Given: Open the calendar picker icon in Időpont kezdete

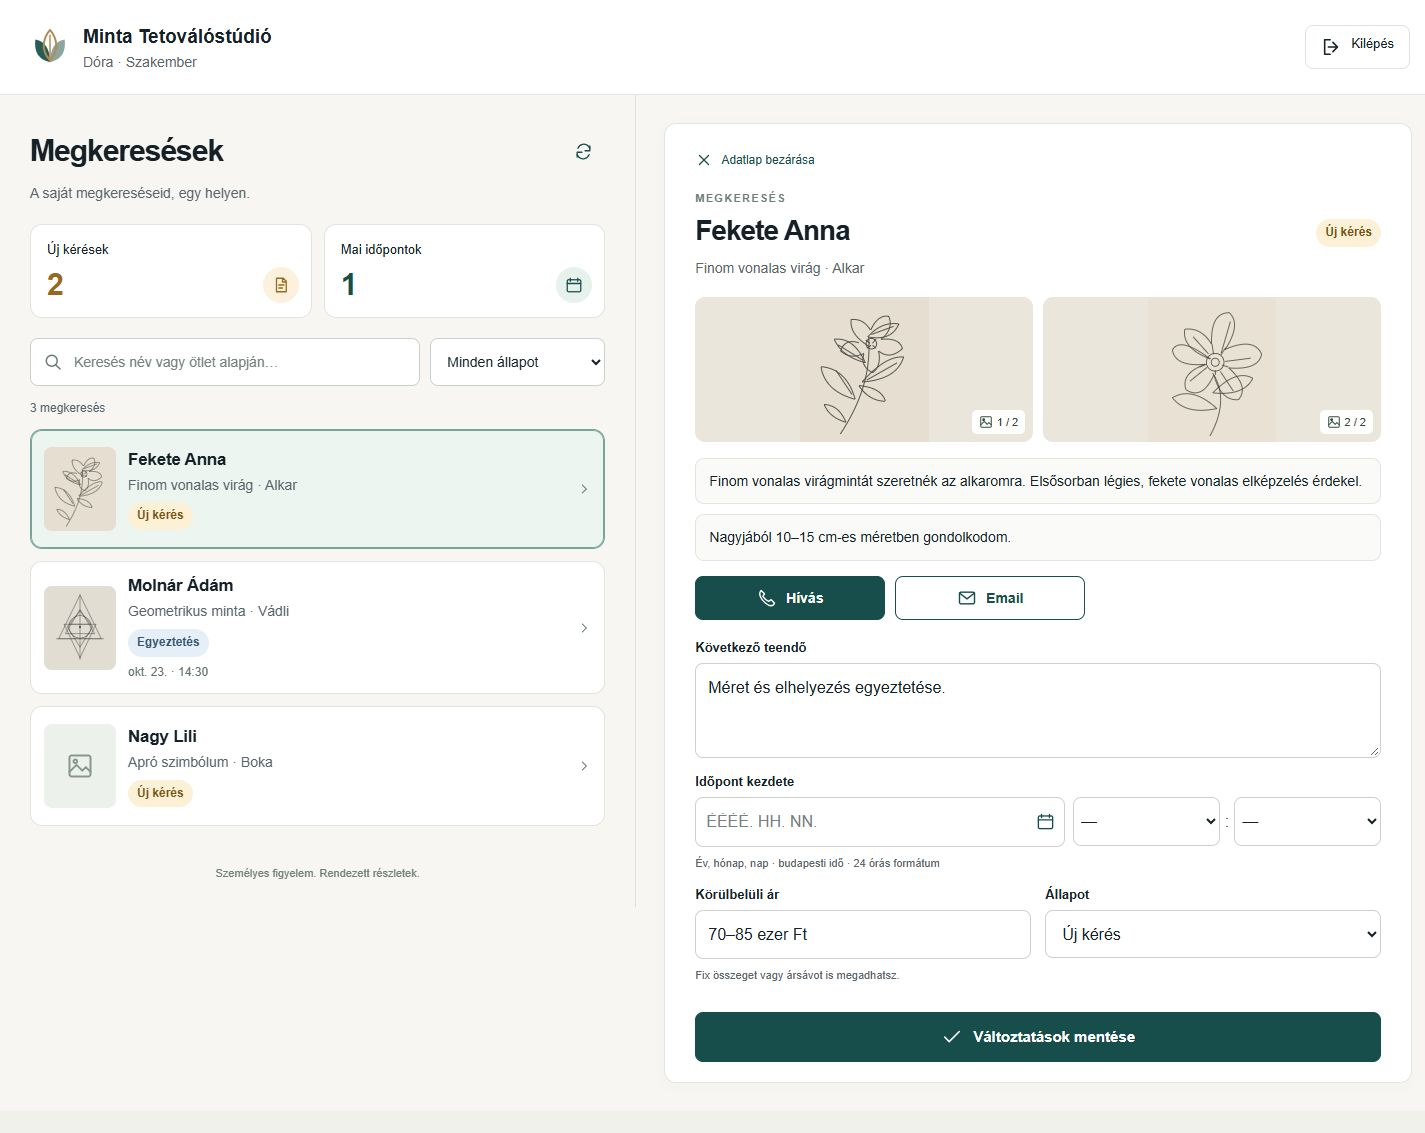Looking at the screenshot, I should (1045, 821).
